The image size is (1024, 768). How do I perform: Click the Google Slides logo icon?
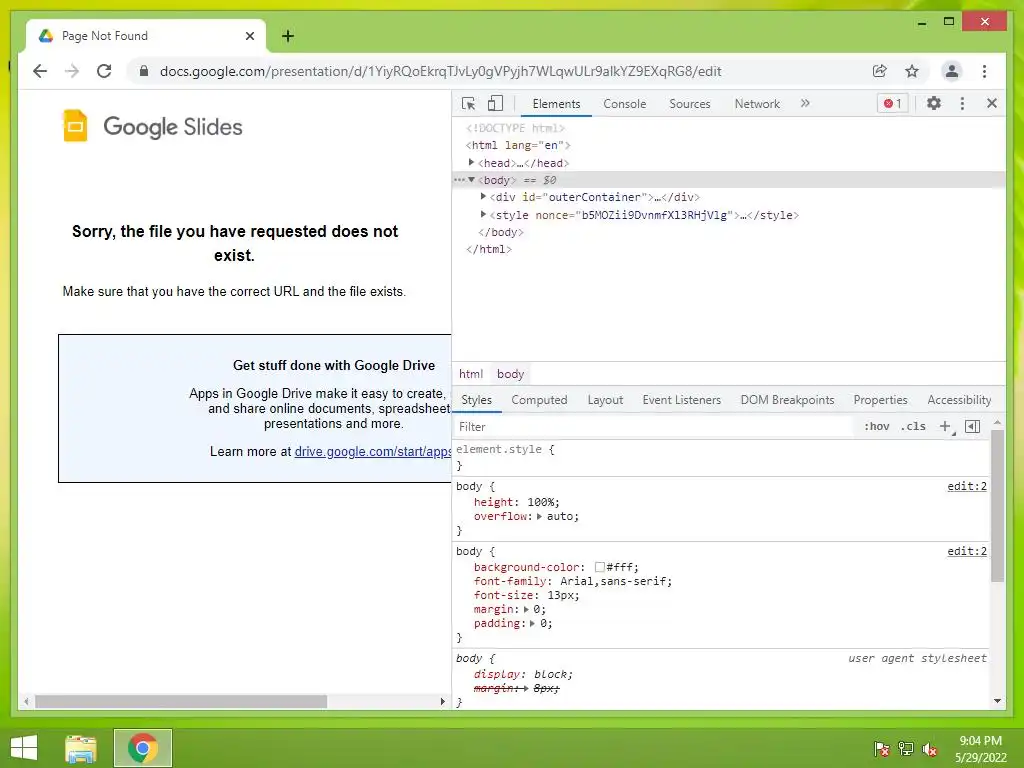coord(74,125)
